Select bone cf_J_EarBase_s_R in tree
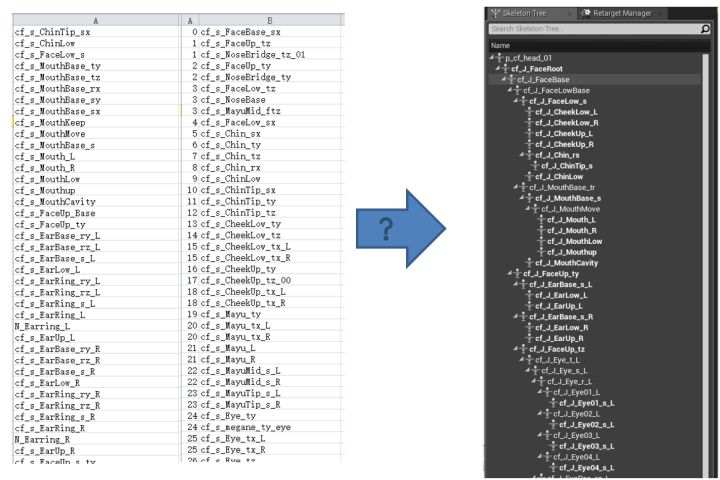Viewport: 720px width, 480px height. (x=561, y=317)
